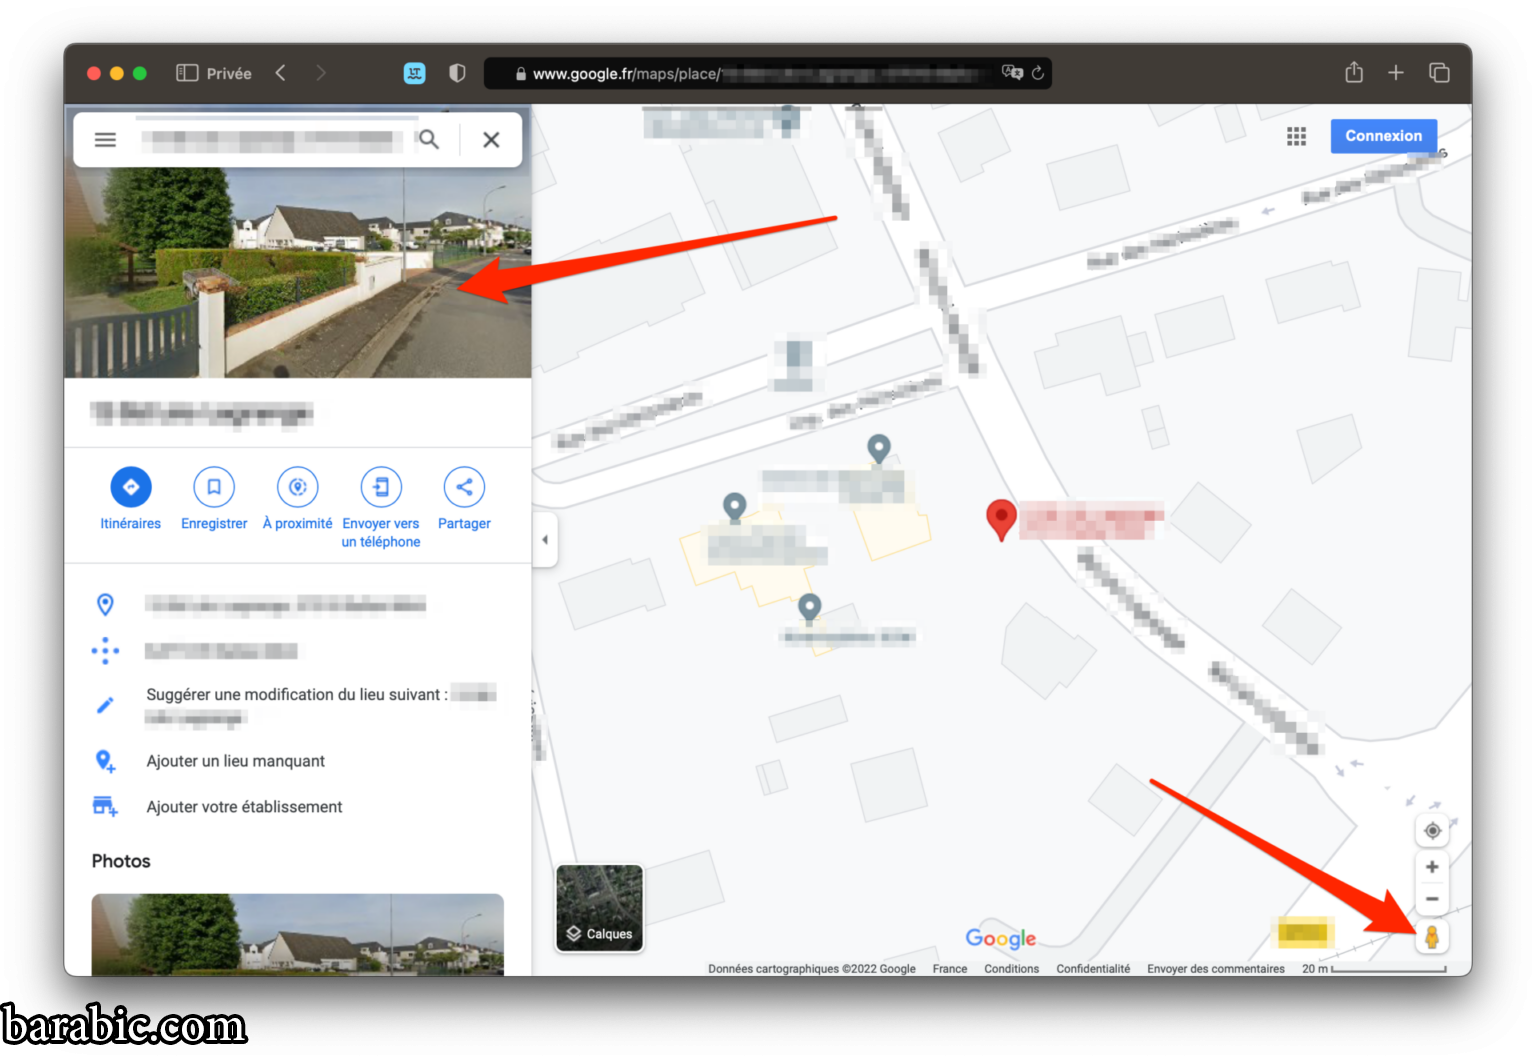Zoom out the map with minus button

coord(1432,899)
